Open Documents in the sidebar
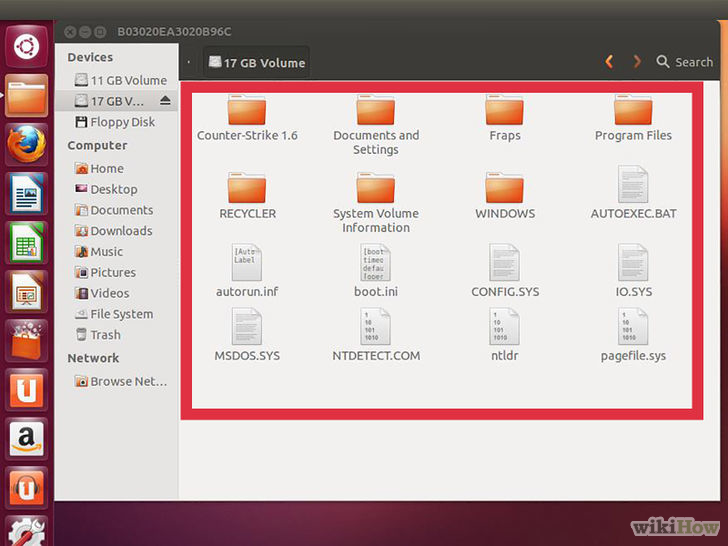This screenshot has height=546, width=728. [x=116, y=210]
